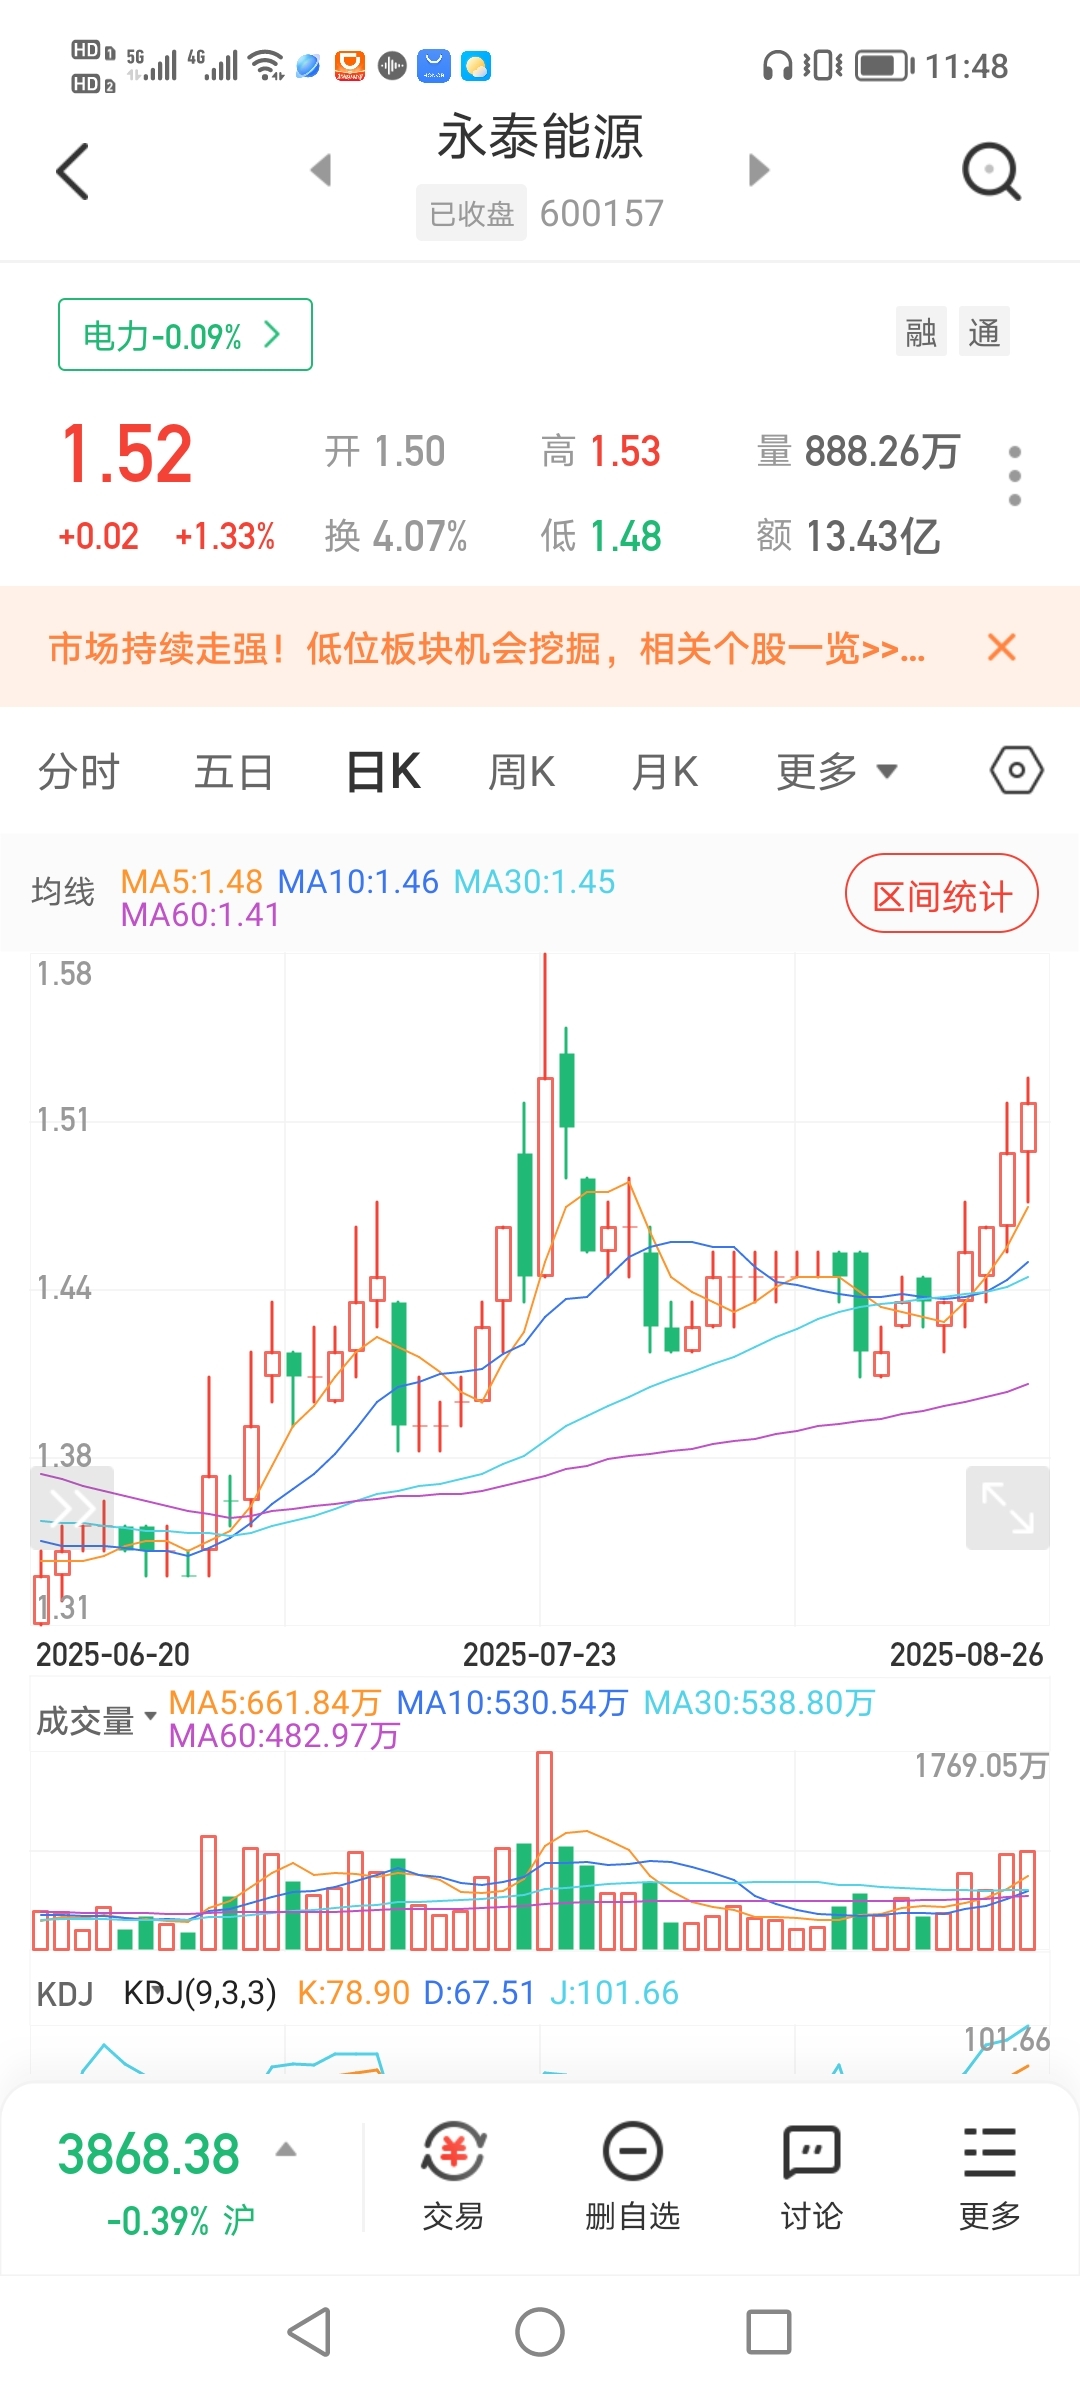The image size is (1080, 2388).
Task: Tap the KDJ(9,3,3) parameter text
Action: (200, 1993)
